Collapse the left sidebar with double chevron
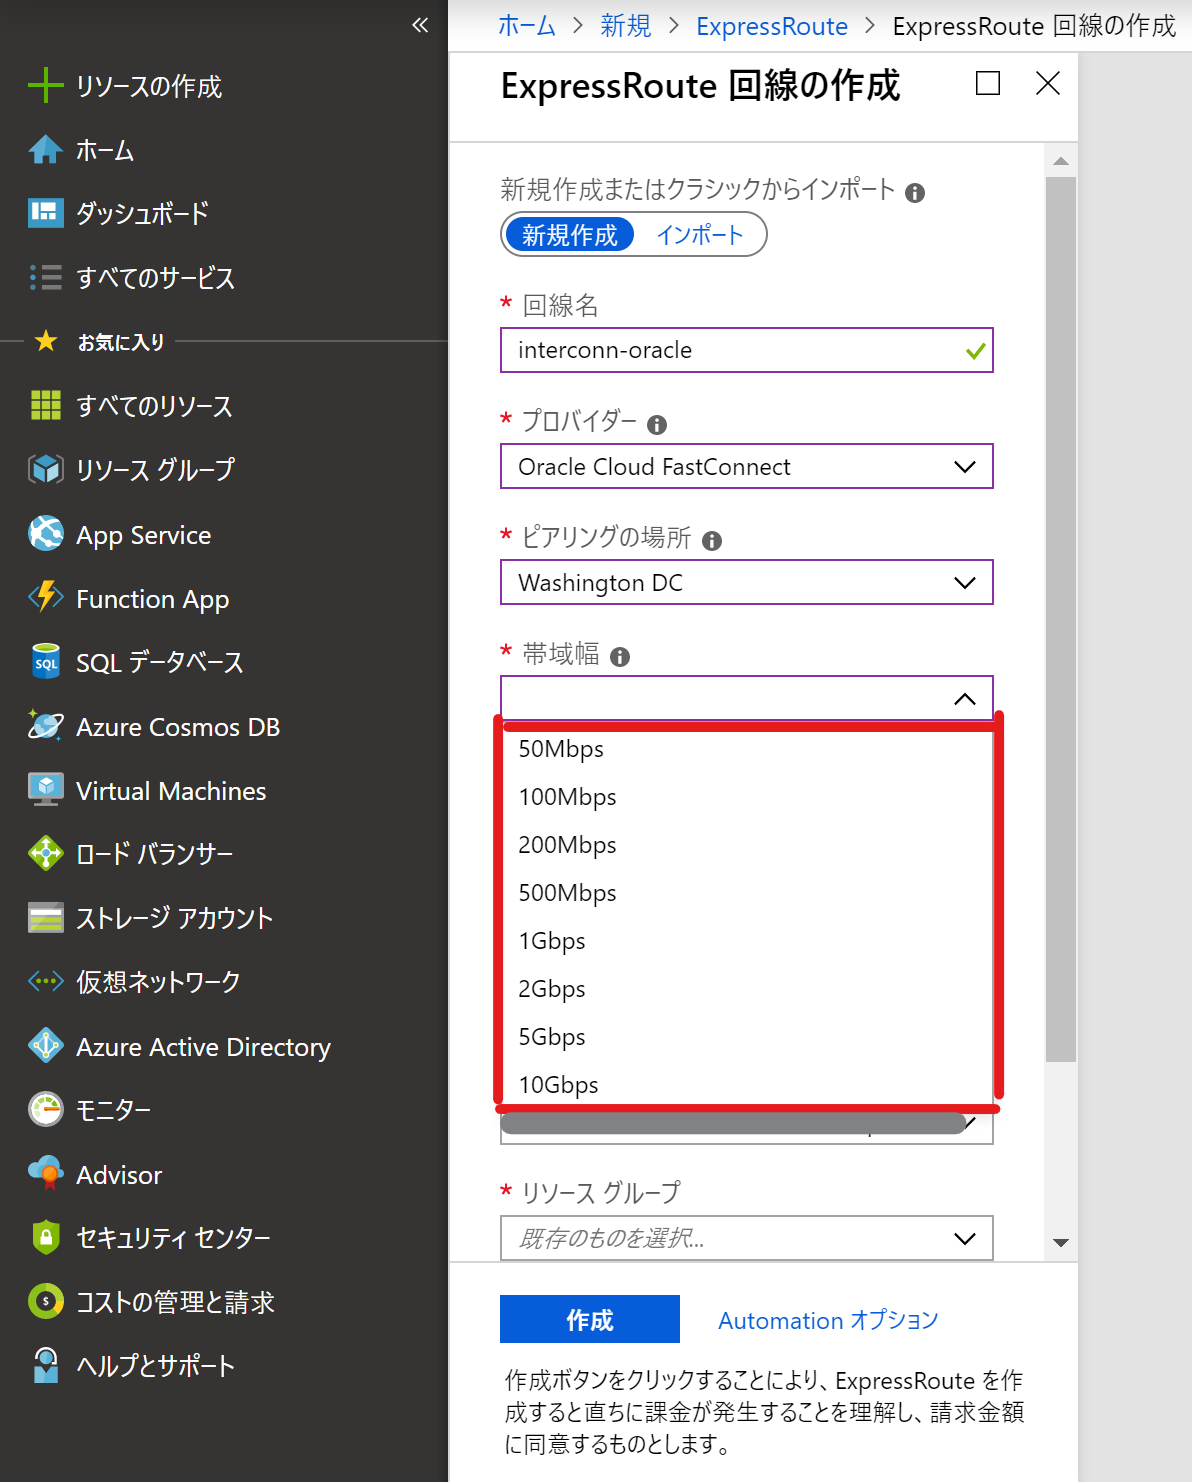The width and height of the screenshot is (1192, 1482). (x=420, y=25)
